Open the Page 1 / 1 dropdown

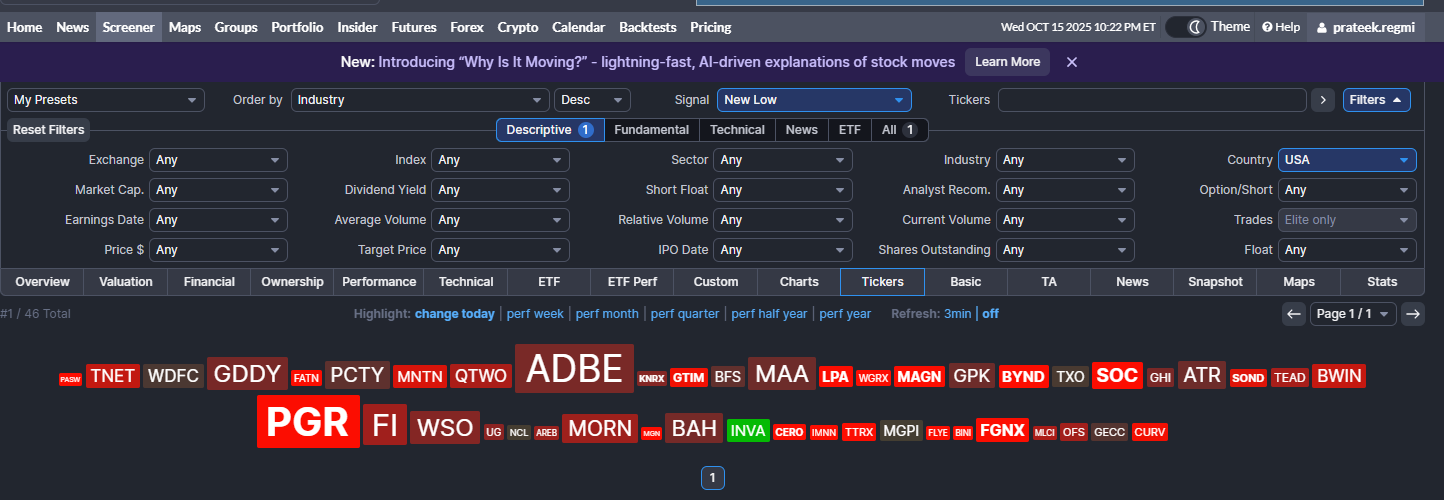(x=1353, y=314)
